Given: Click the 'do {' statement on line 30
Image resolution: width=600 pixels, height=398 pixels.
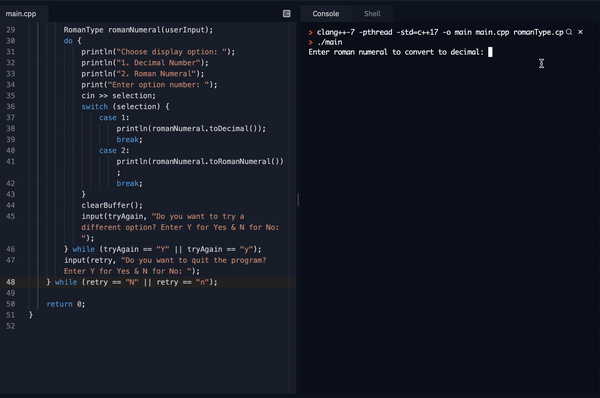Looking at the screenshot, I should [x=73, y=41].
